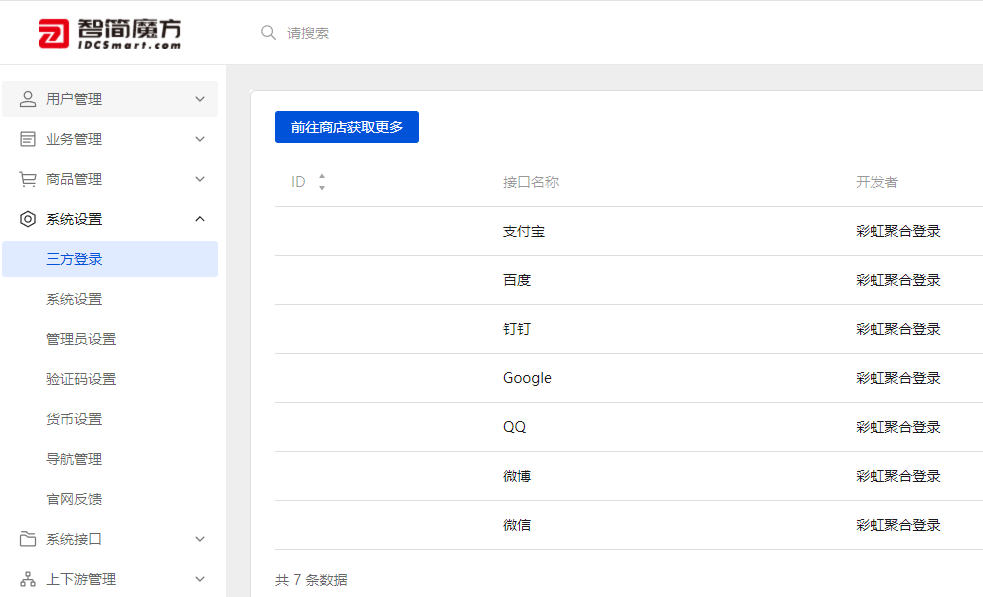The height and width of the screenshot is (597, 983).
Task: Expand the 上下游管理 menu chevron
Action: [x=200, y=579]
